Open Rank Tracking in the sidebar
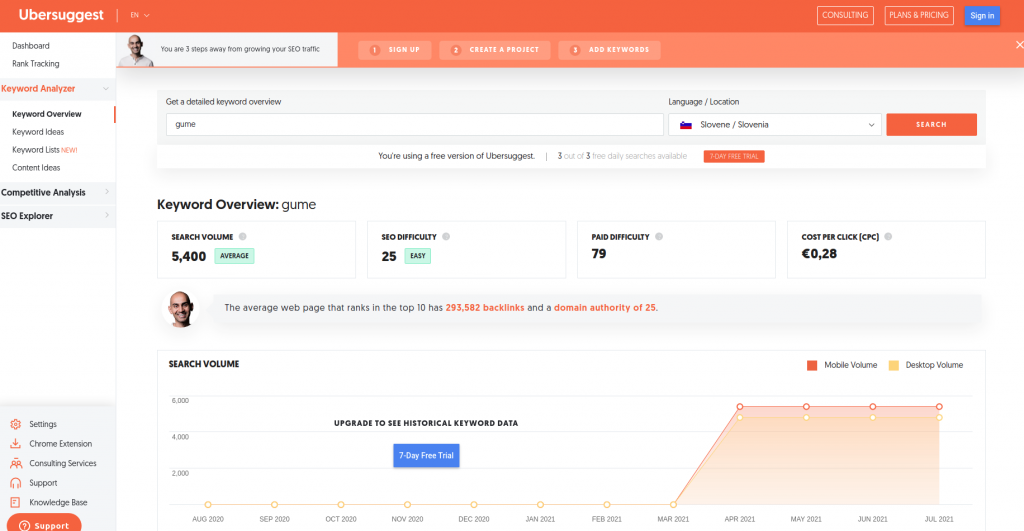This screenshot has height=531, width=1024. pos(35,63)
